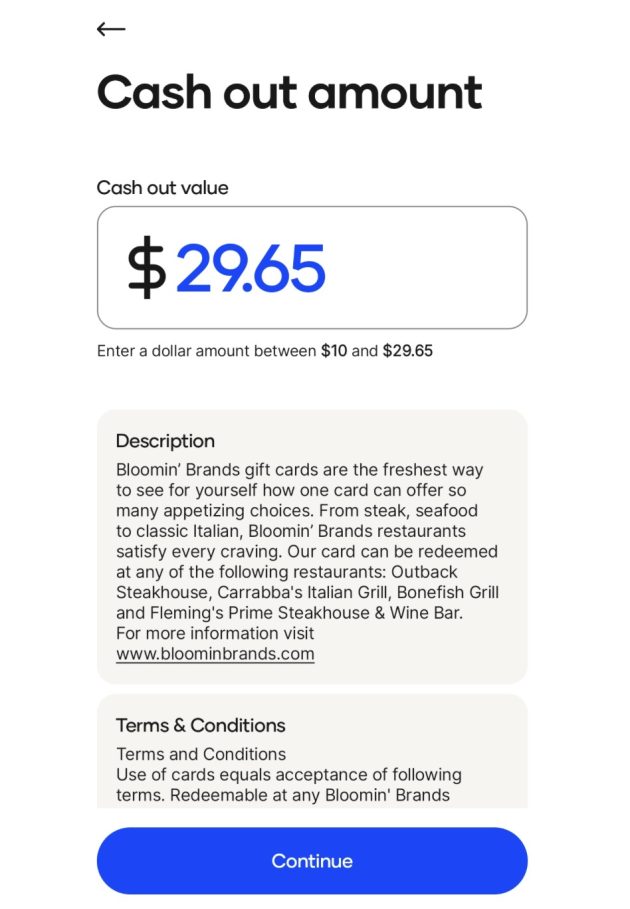The image size is (630, 909).
Task: Click the dollar sign symbol in amount box
Action: click(146, 268)
